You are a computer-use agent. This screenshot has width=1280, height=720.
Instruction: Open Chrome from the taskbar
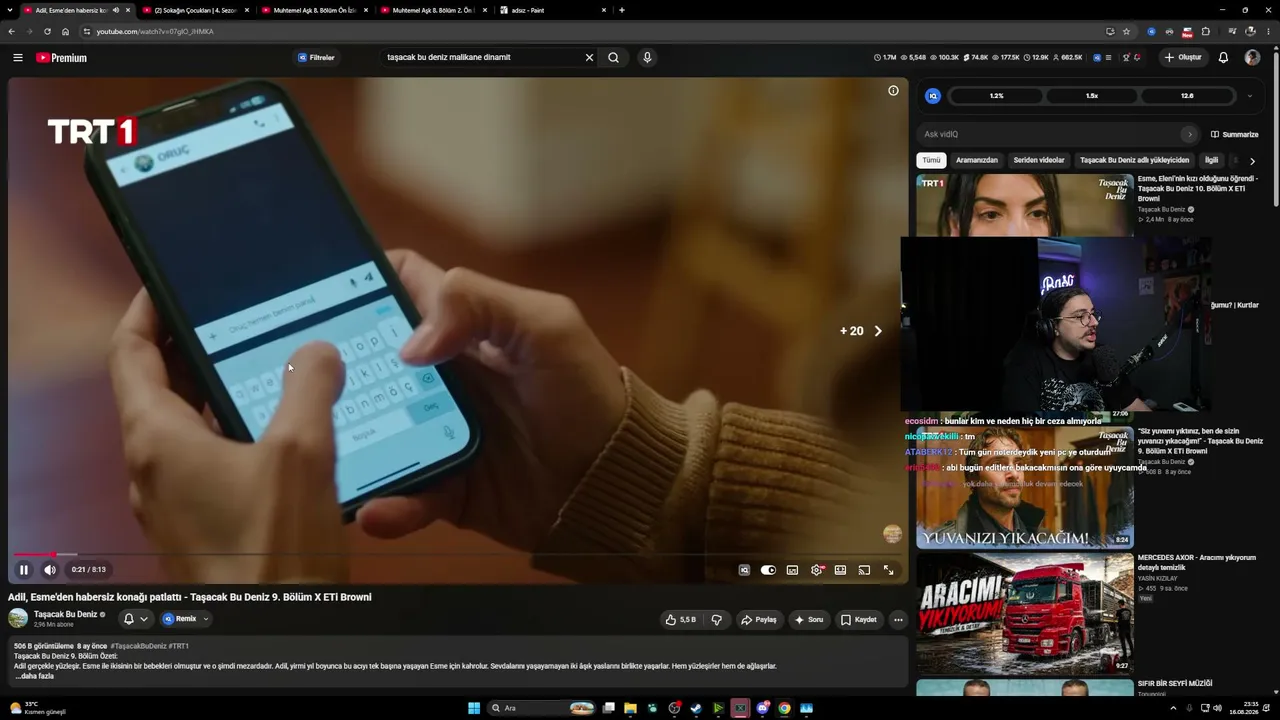784,708
